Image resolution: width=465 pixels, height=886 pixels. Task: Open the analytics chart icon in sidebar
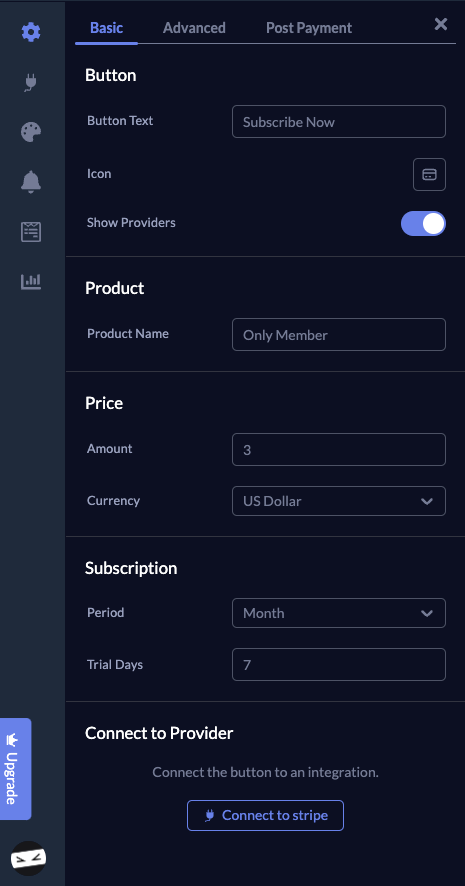click(31, 281)
